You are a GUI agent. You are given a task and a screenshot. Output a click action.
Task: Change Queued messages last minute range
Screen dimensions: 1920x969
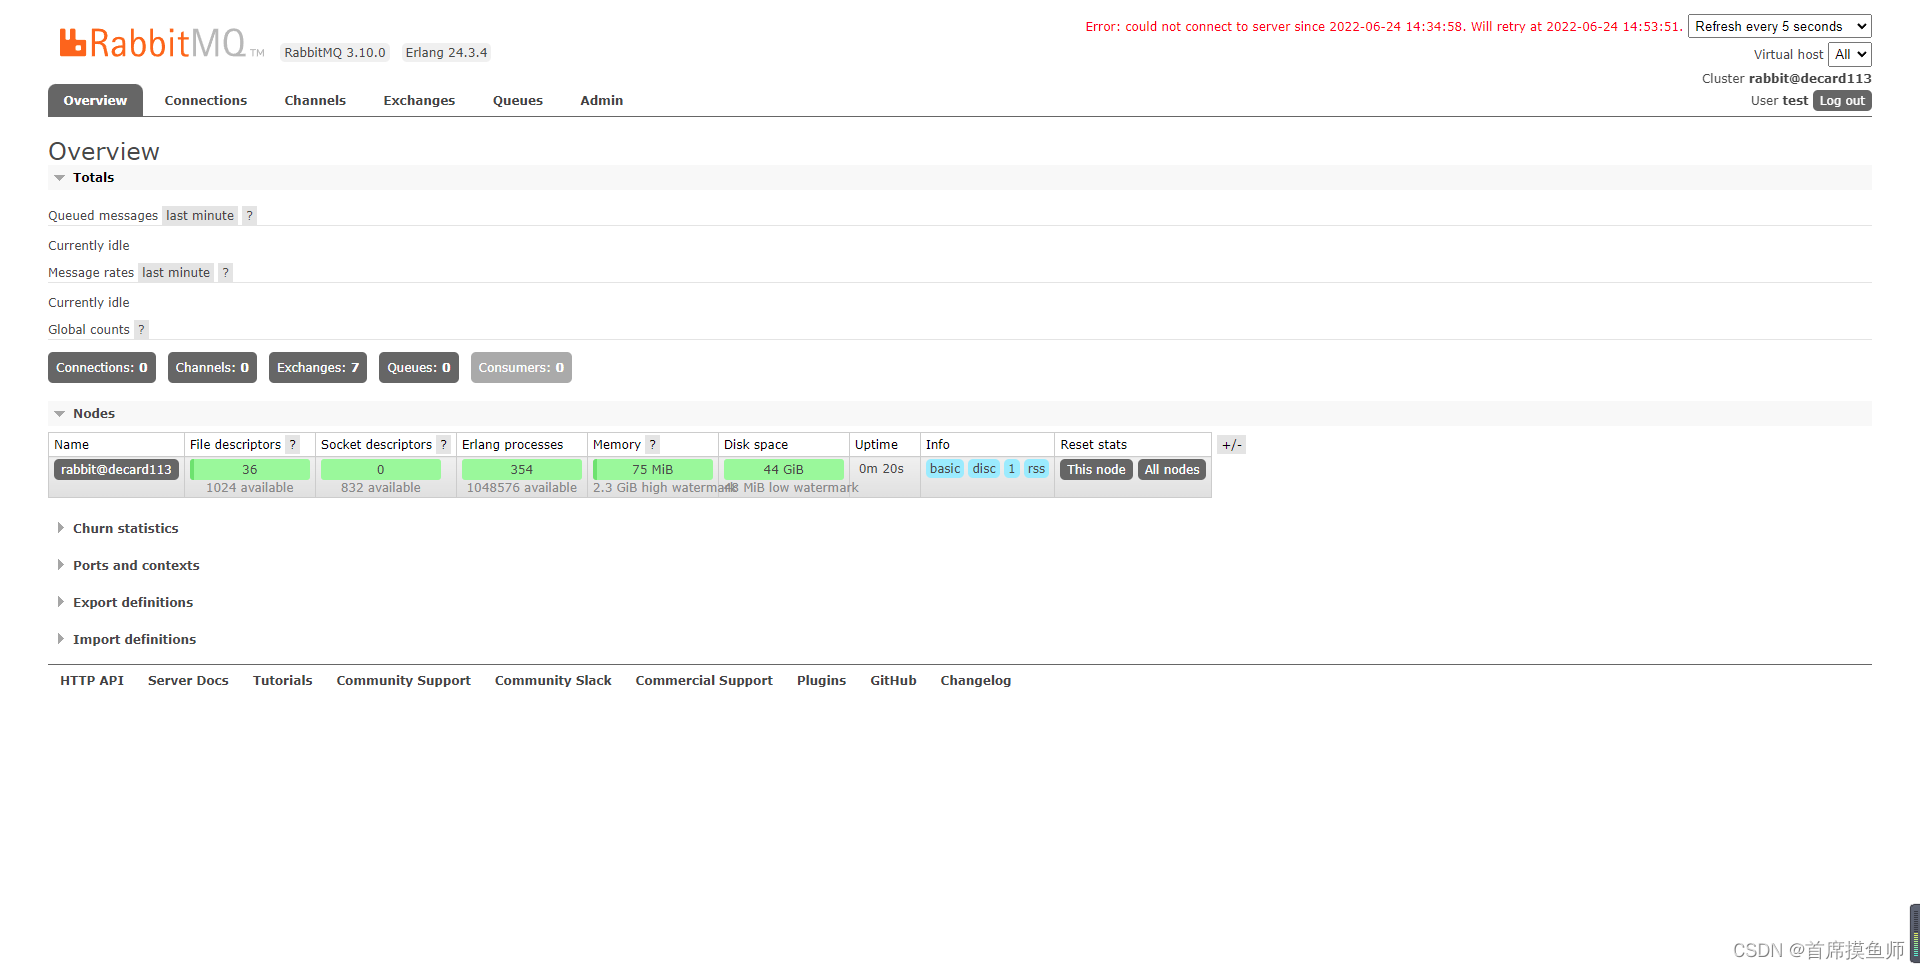pos(200,216)
